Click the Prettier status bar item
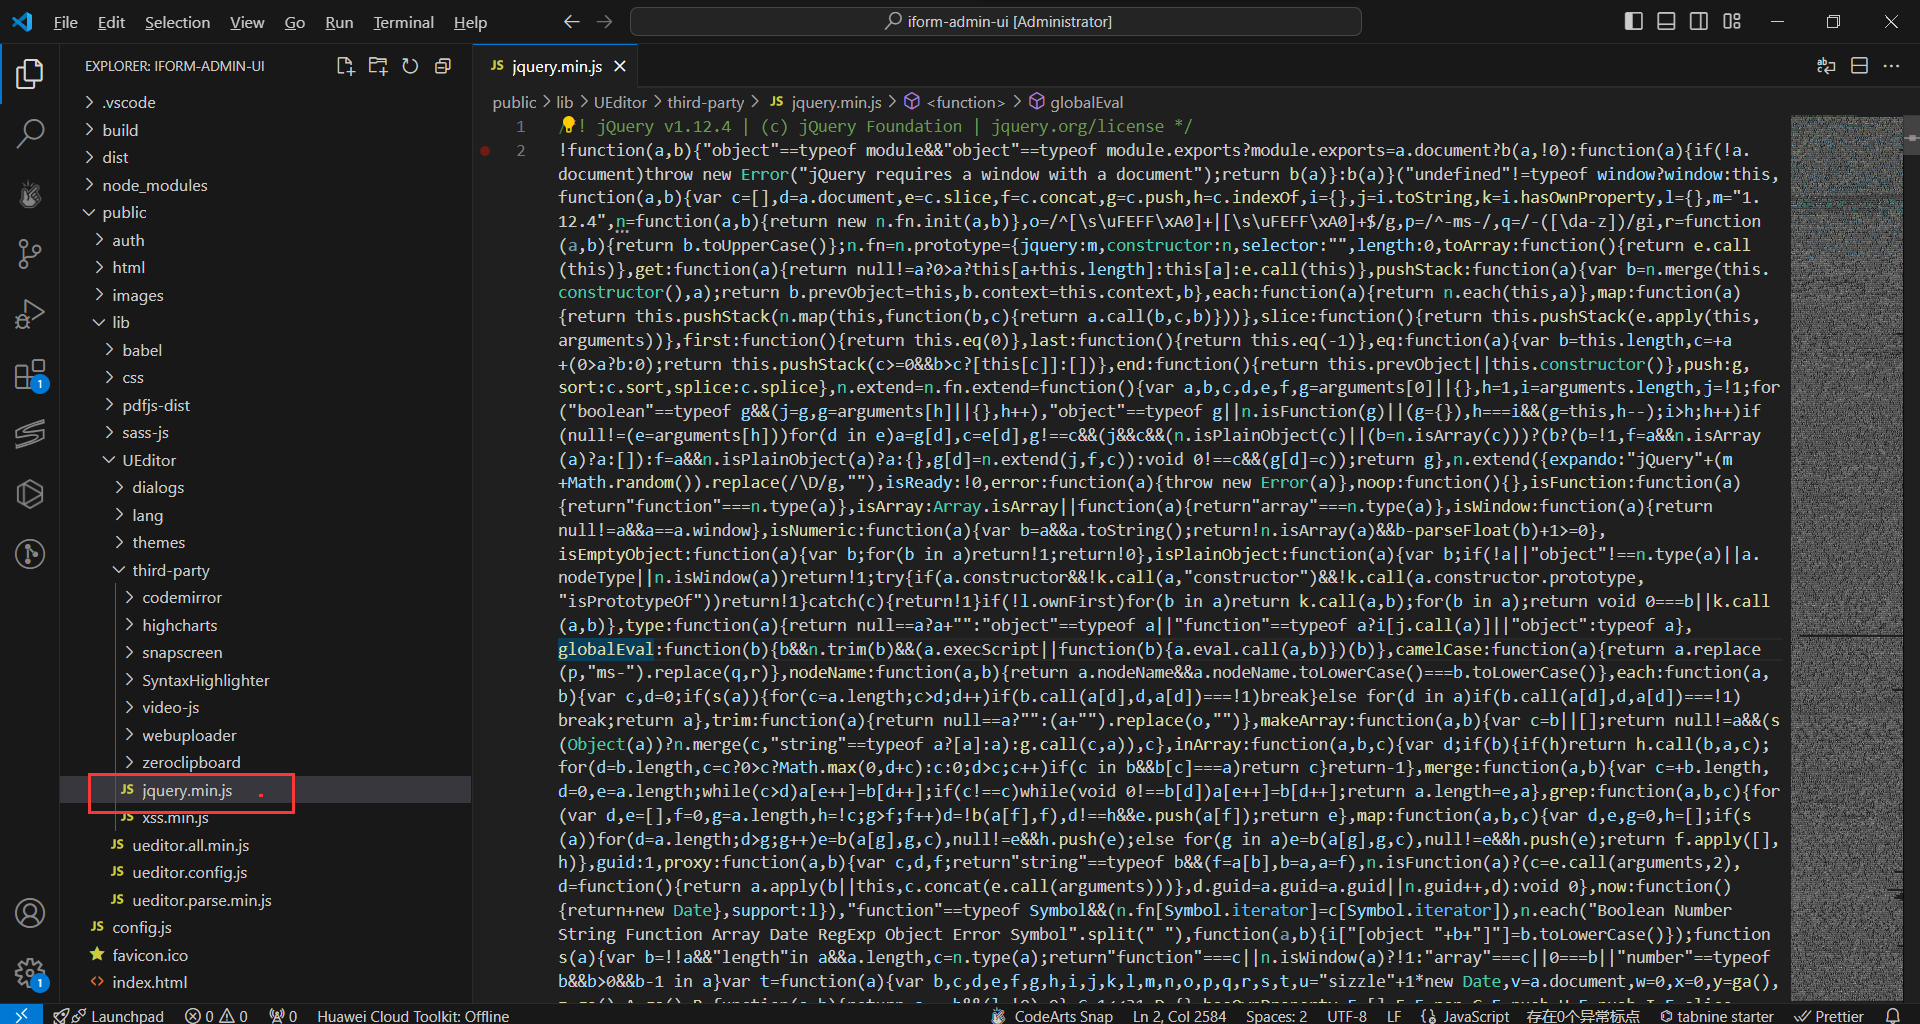 pyautogui.click(x=1829, y=1015)
